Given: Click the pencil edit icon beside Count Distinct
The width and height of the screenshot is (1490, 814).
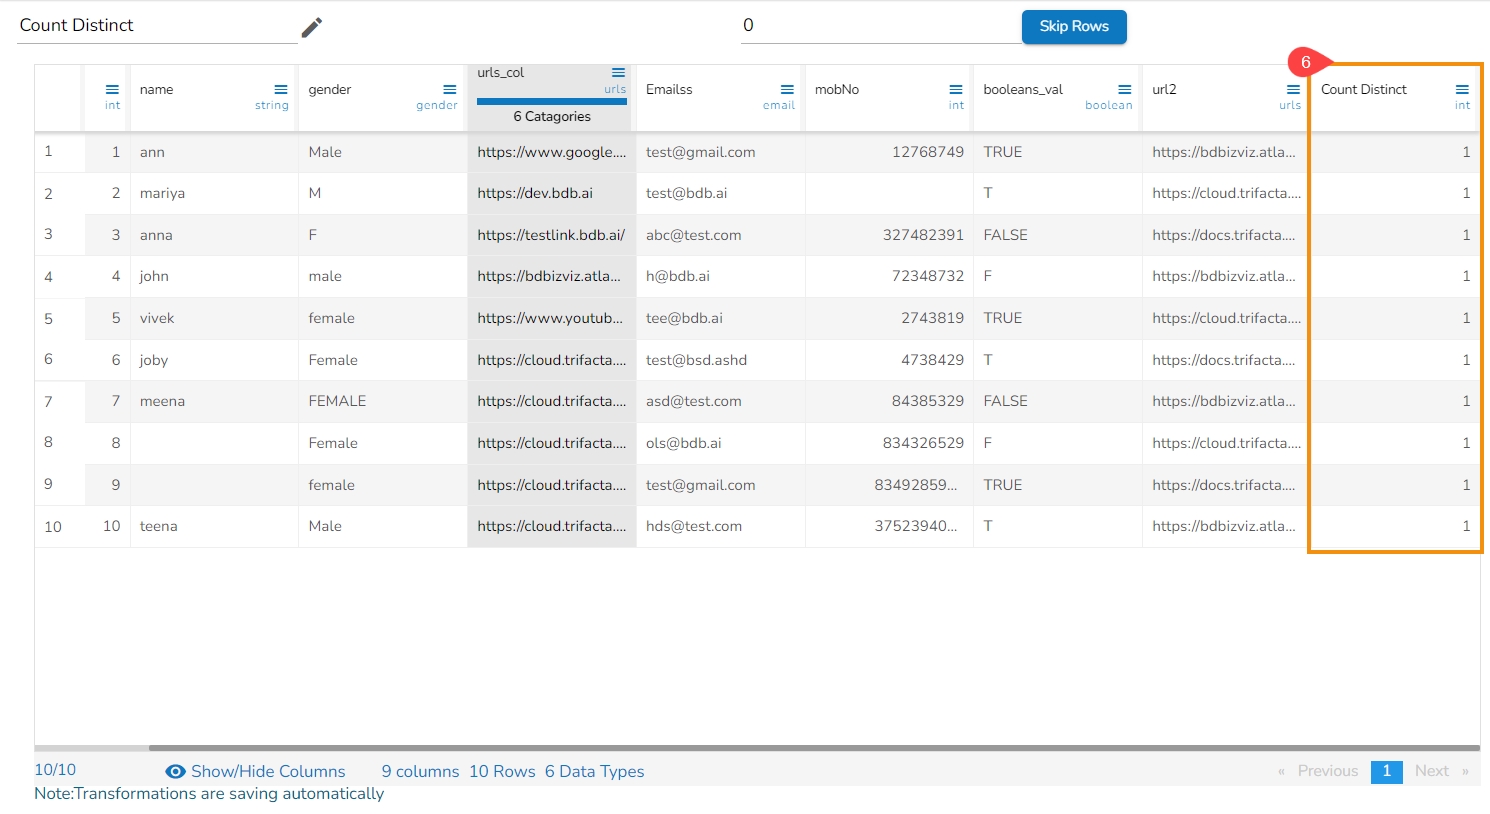Looking at the screenshot, I should point(312,27).
